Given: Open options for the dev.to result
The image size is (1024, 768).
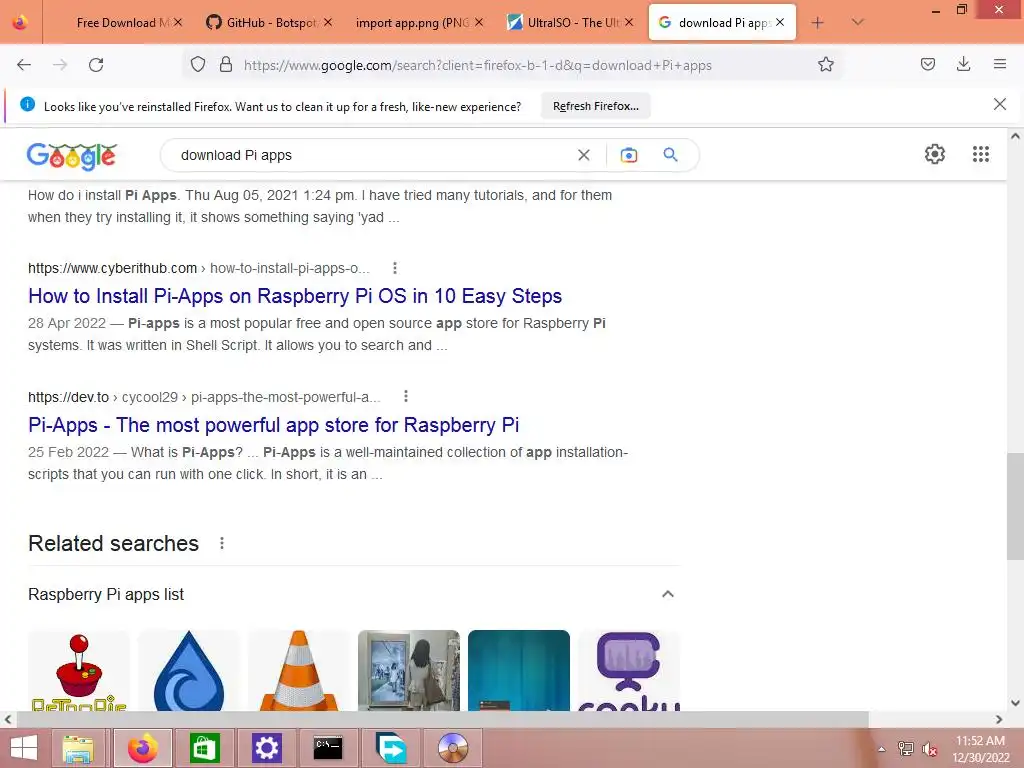Looking at the screenshot, I should [x=406, y=396].
